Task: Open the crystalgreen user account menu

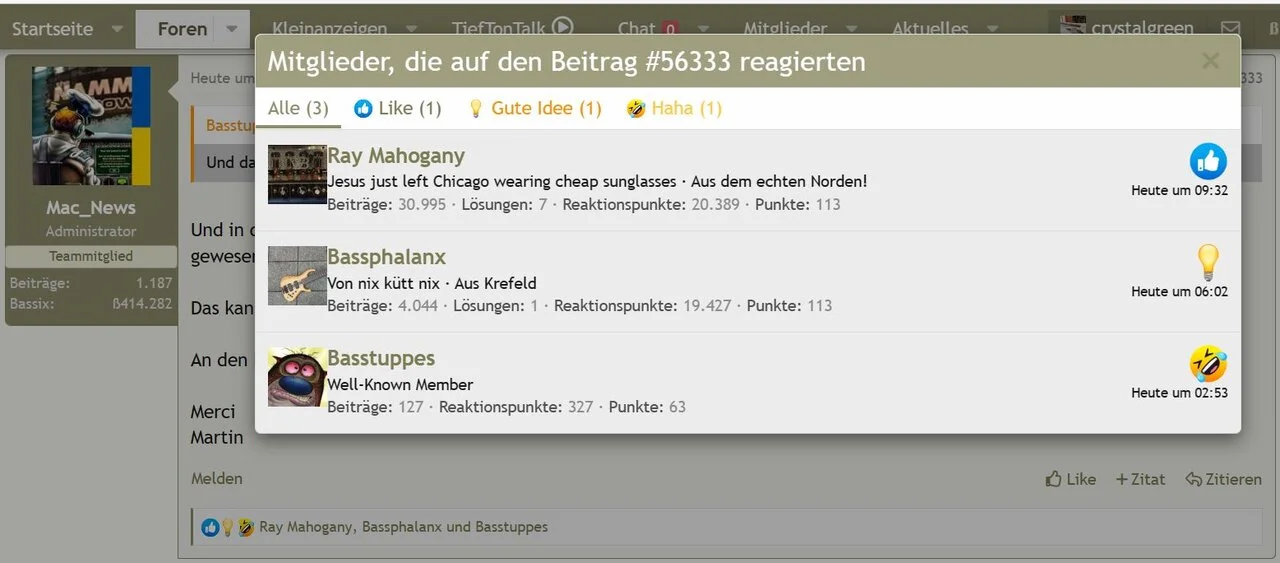Action: 1127,29
